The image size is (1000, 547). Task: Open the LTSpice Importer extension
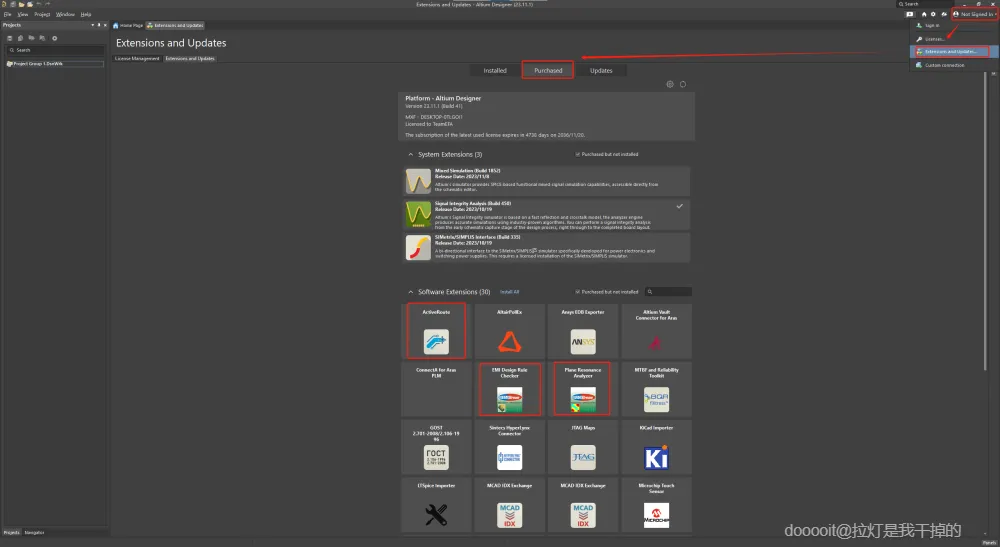point(436,505)
